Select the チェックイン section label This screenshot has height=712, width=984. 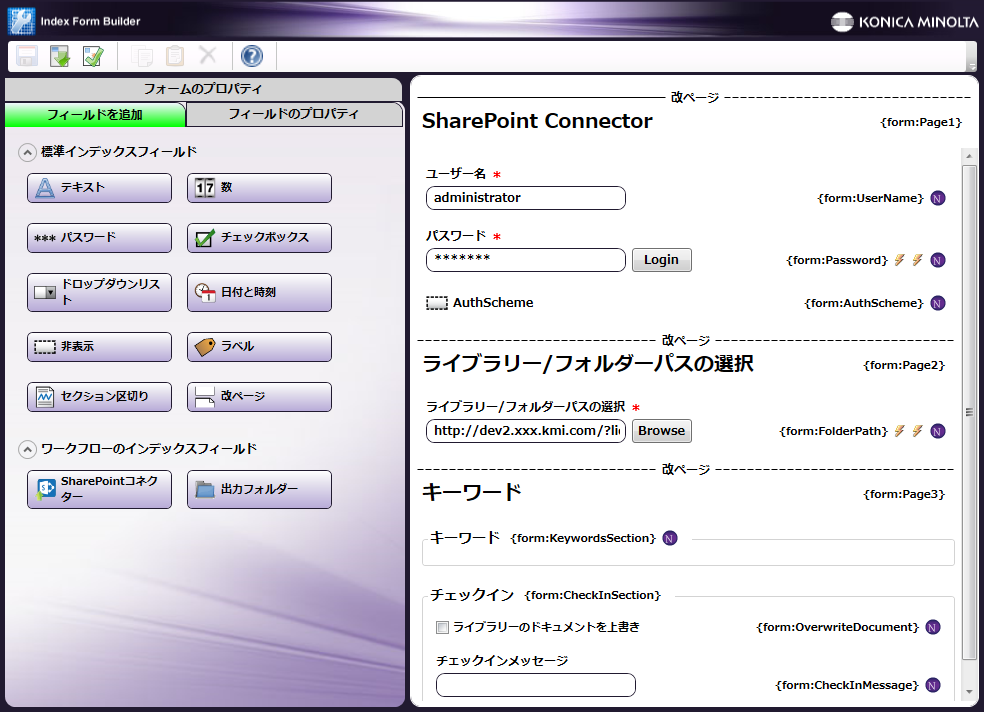pos(472,595)
